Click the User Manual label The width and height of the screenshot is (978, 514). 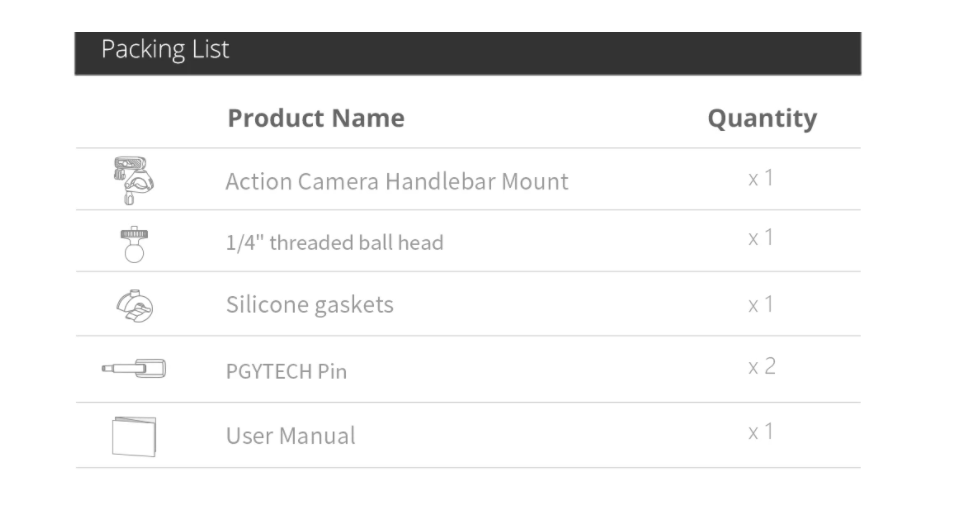pyautogui.click(x=291, y=436)
